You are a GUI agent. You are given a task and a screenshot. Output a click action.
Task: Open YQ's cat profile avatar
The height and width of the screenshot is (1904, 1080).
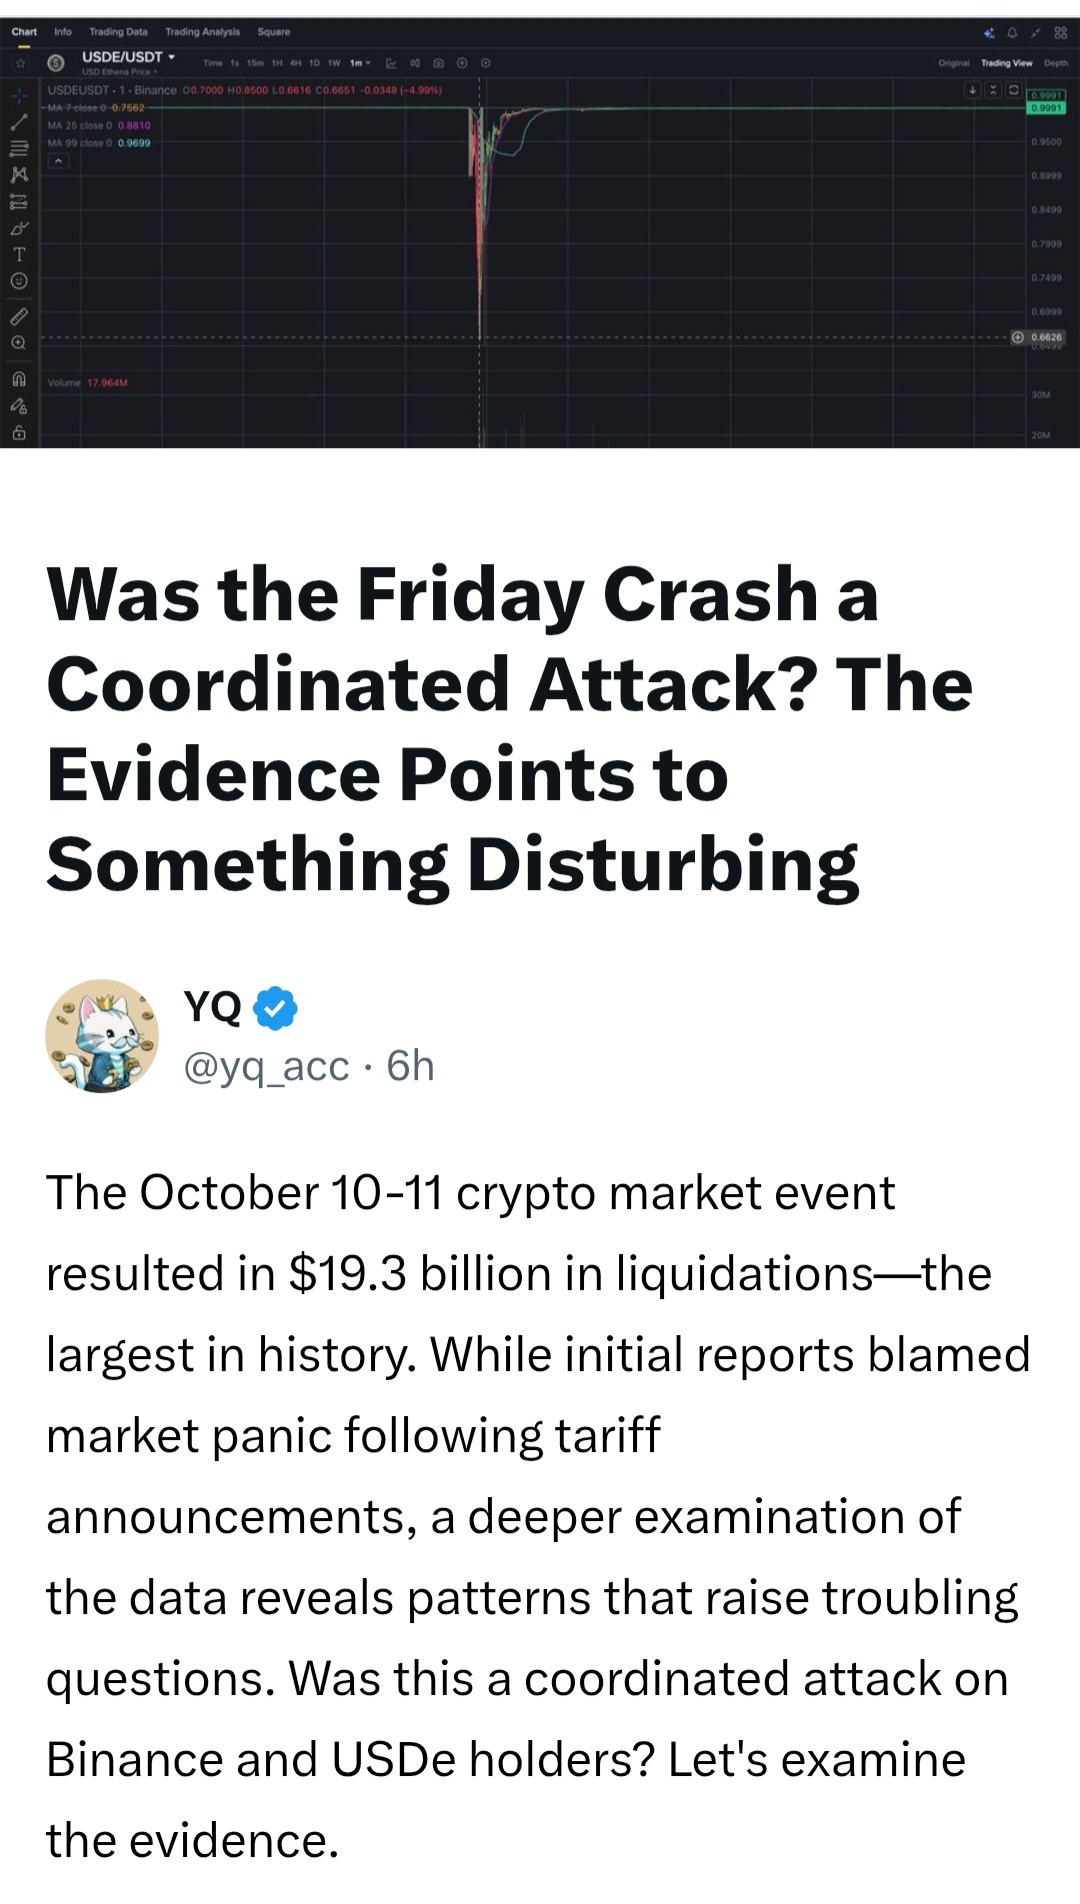[x=102, y=1036]
